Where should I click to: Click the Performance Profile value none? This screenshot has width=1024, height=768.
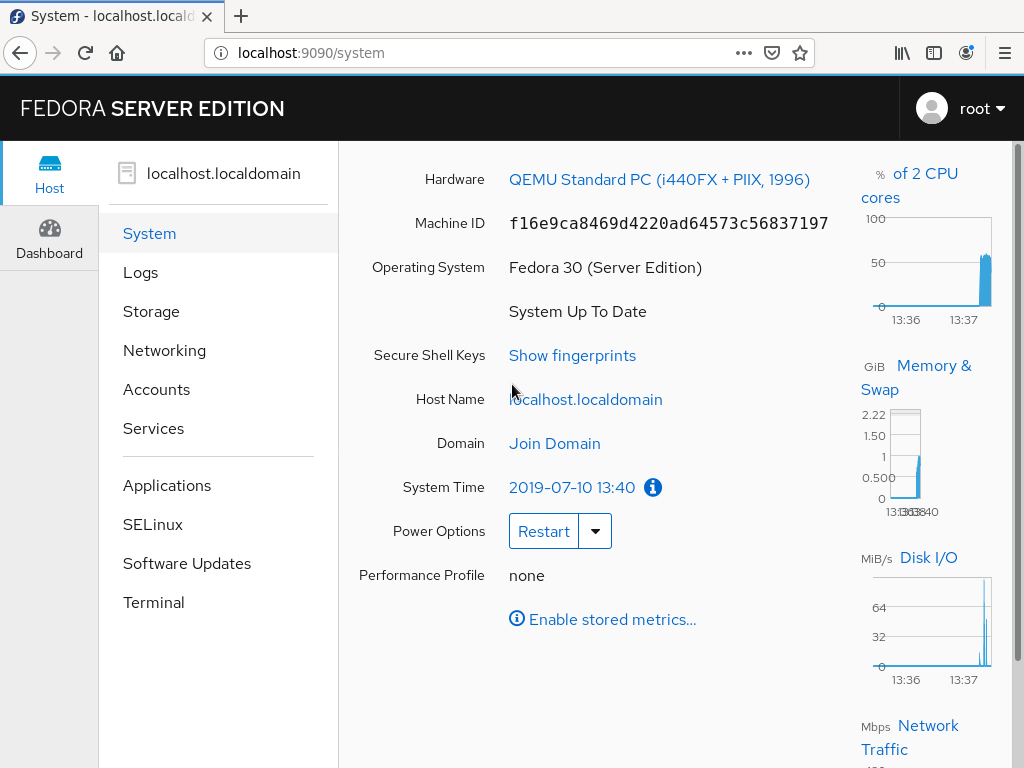coord(526,575)
